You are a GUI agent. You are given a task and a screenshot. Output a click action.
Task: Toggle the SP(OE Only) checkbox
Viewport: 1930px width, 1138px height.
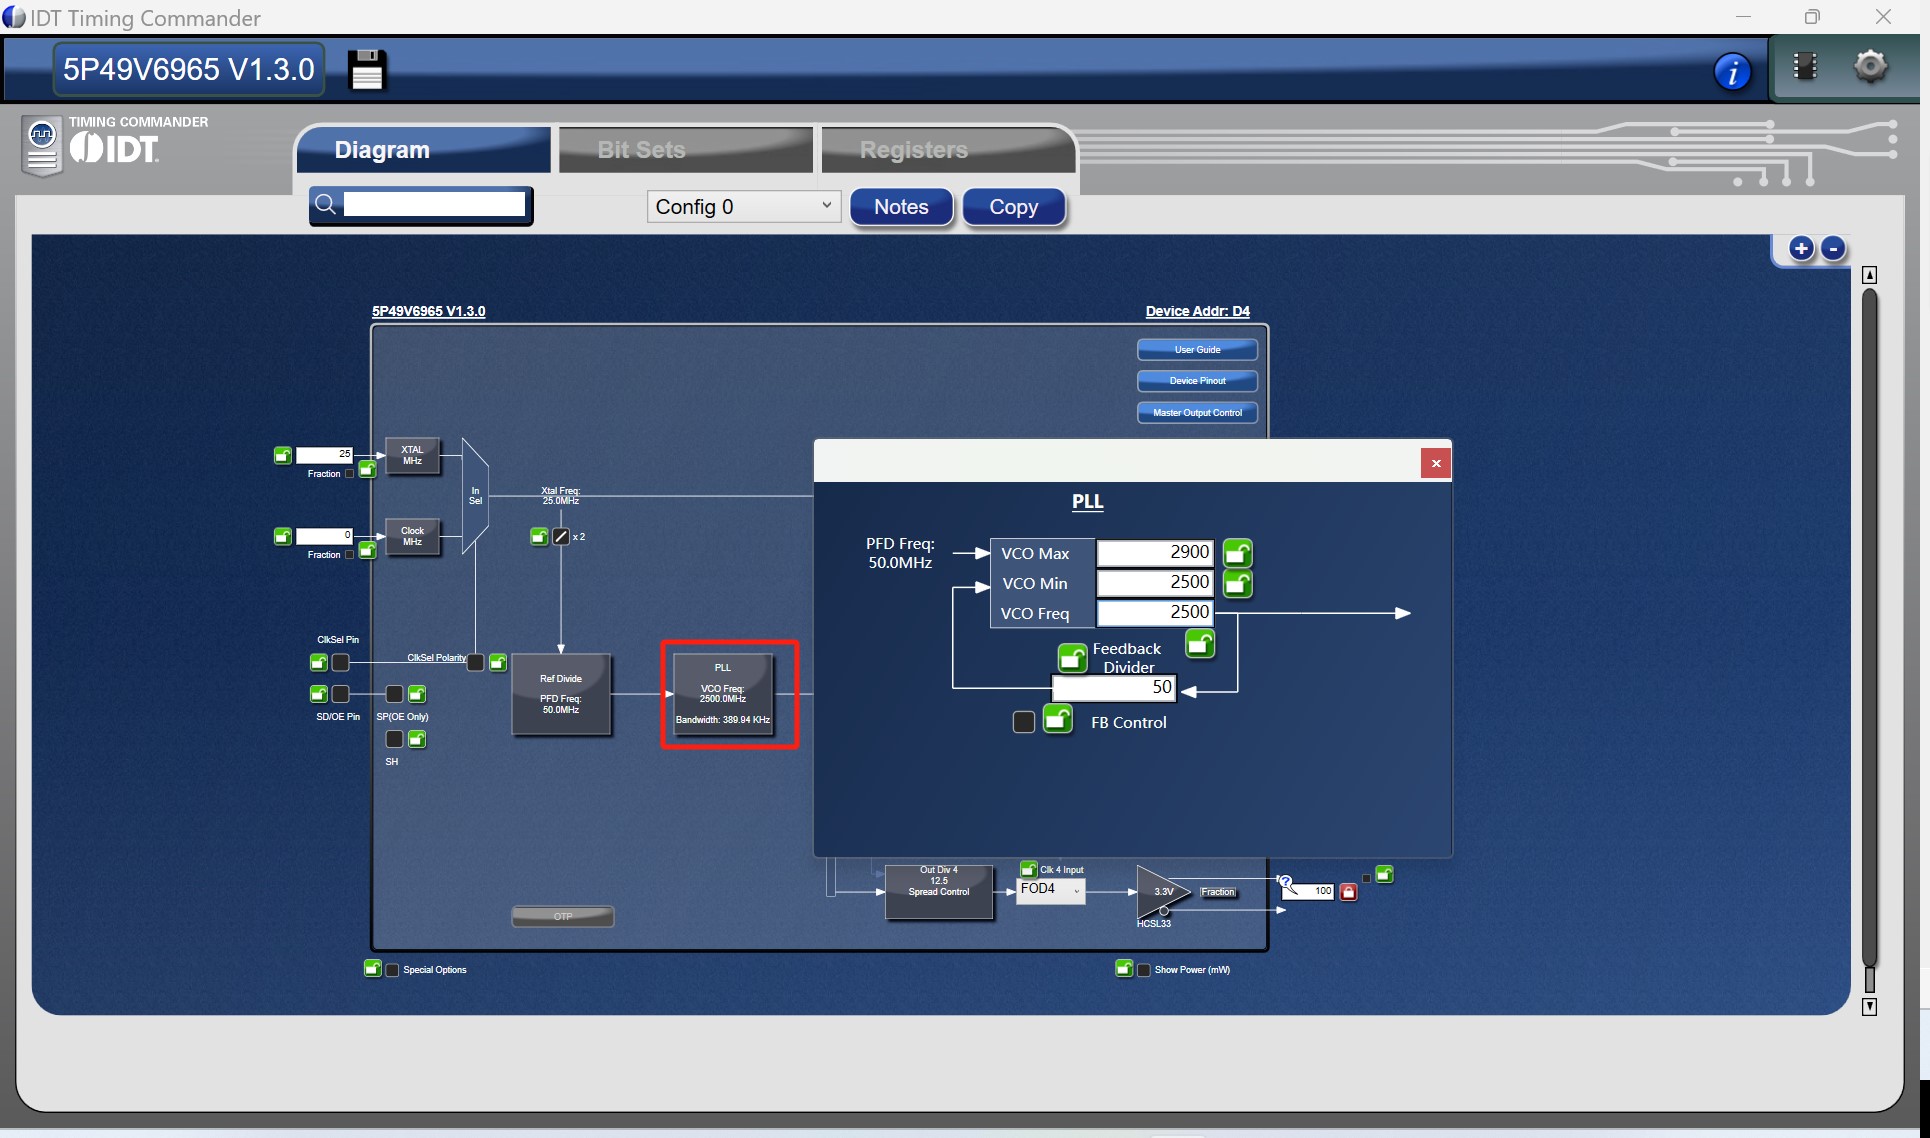pos(395,693)
